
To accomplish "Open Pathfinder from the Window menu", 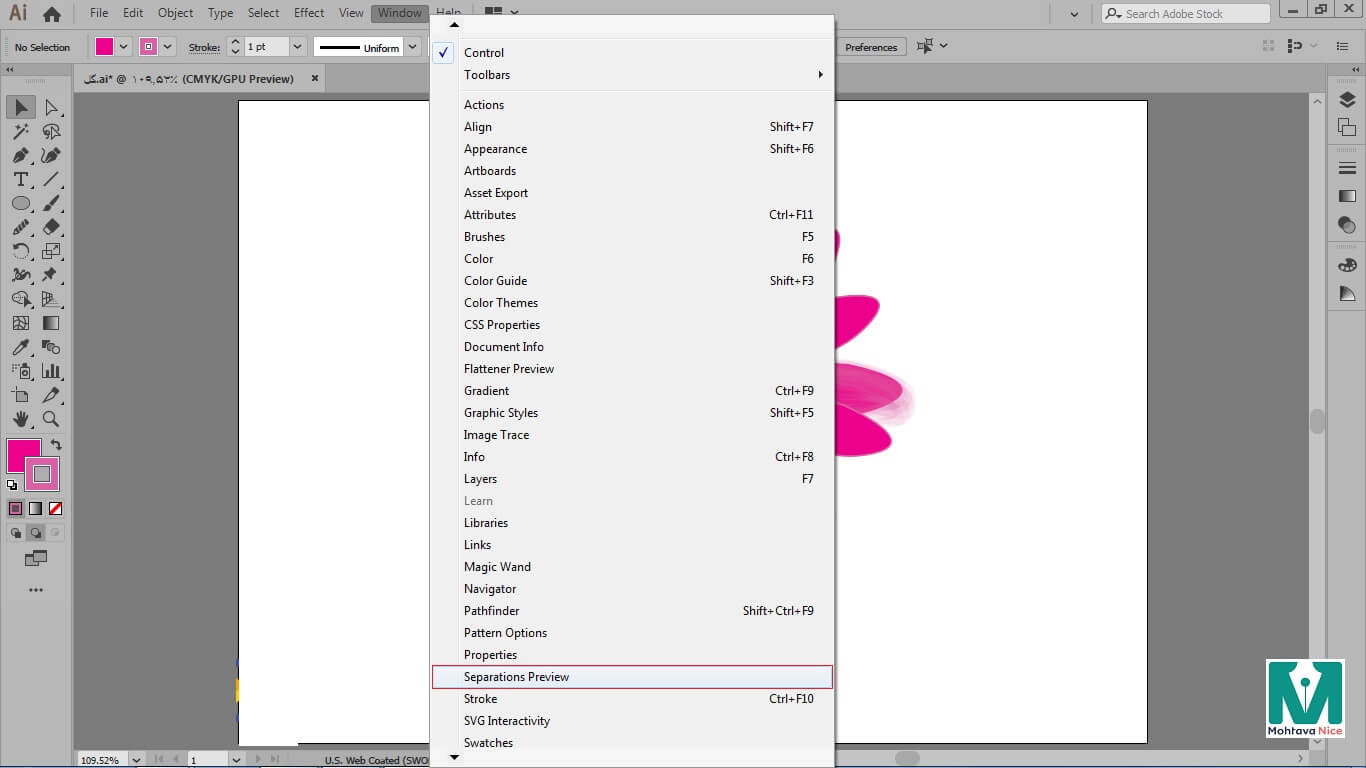I will point(491,611).
